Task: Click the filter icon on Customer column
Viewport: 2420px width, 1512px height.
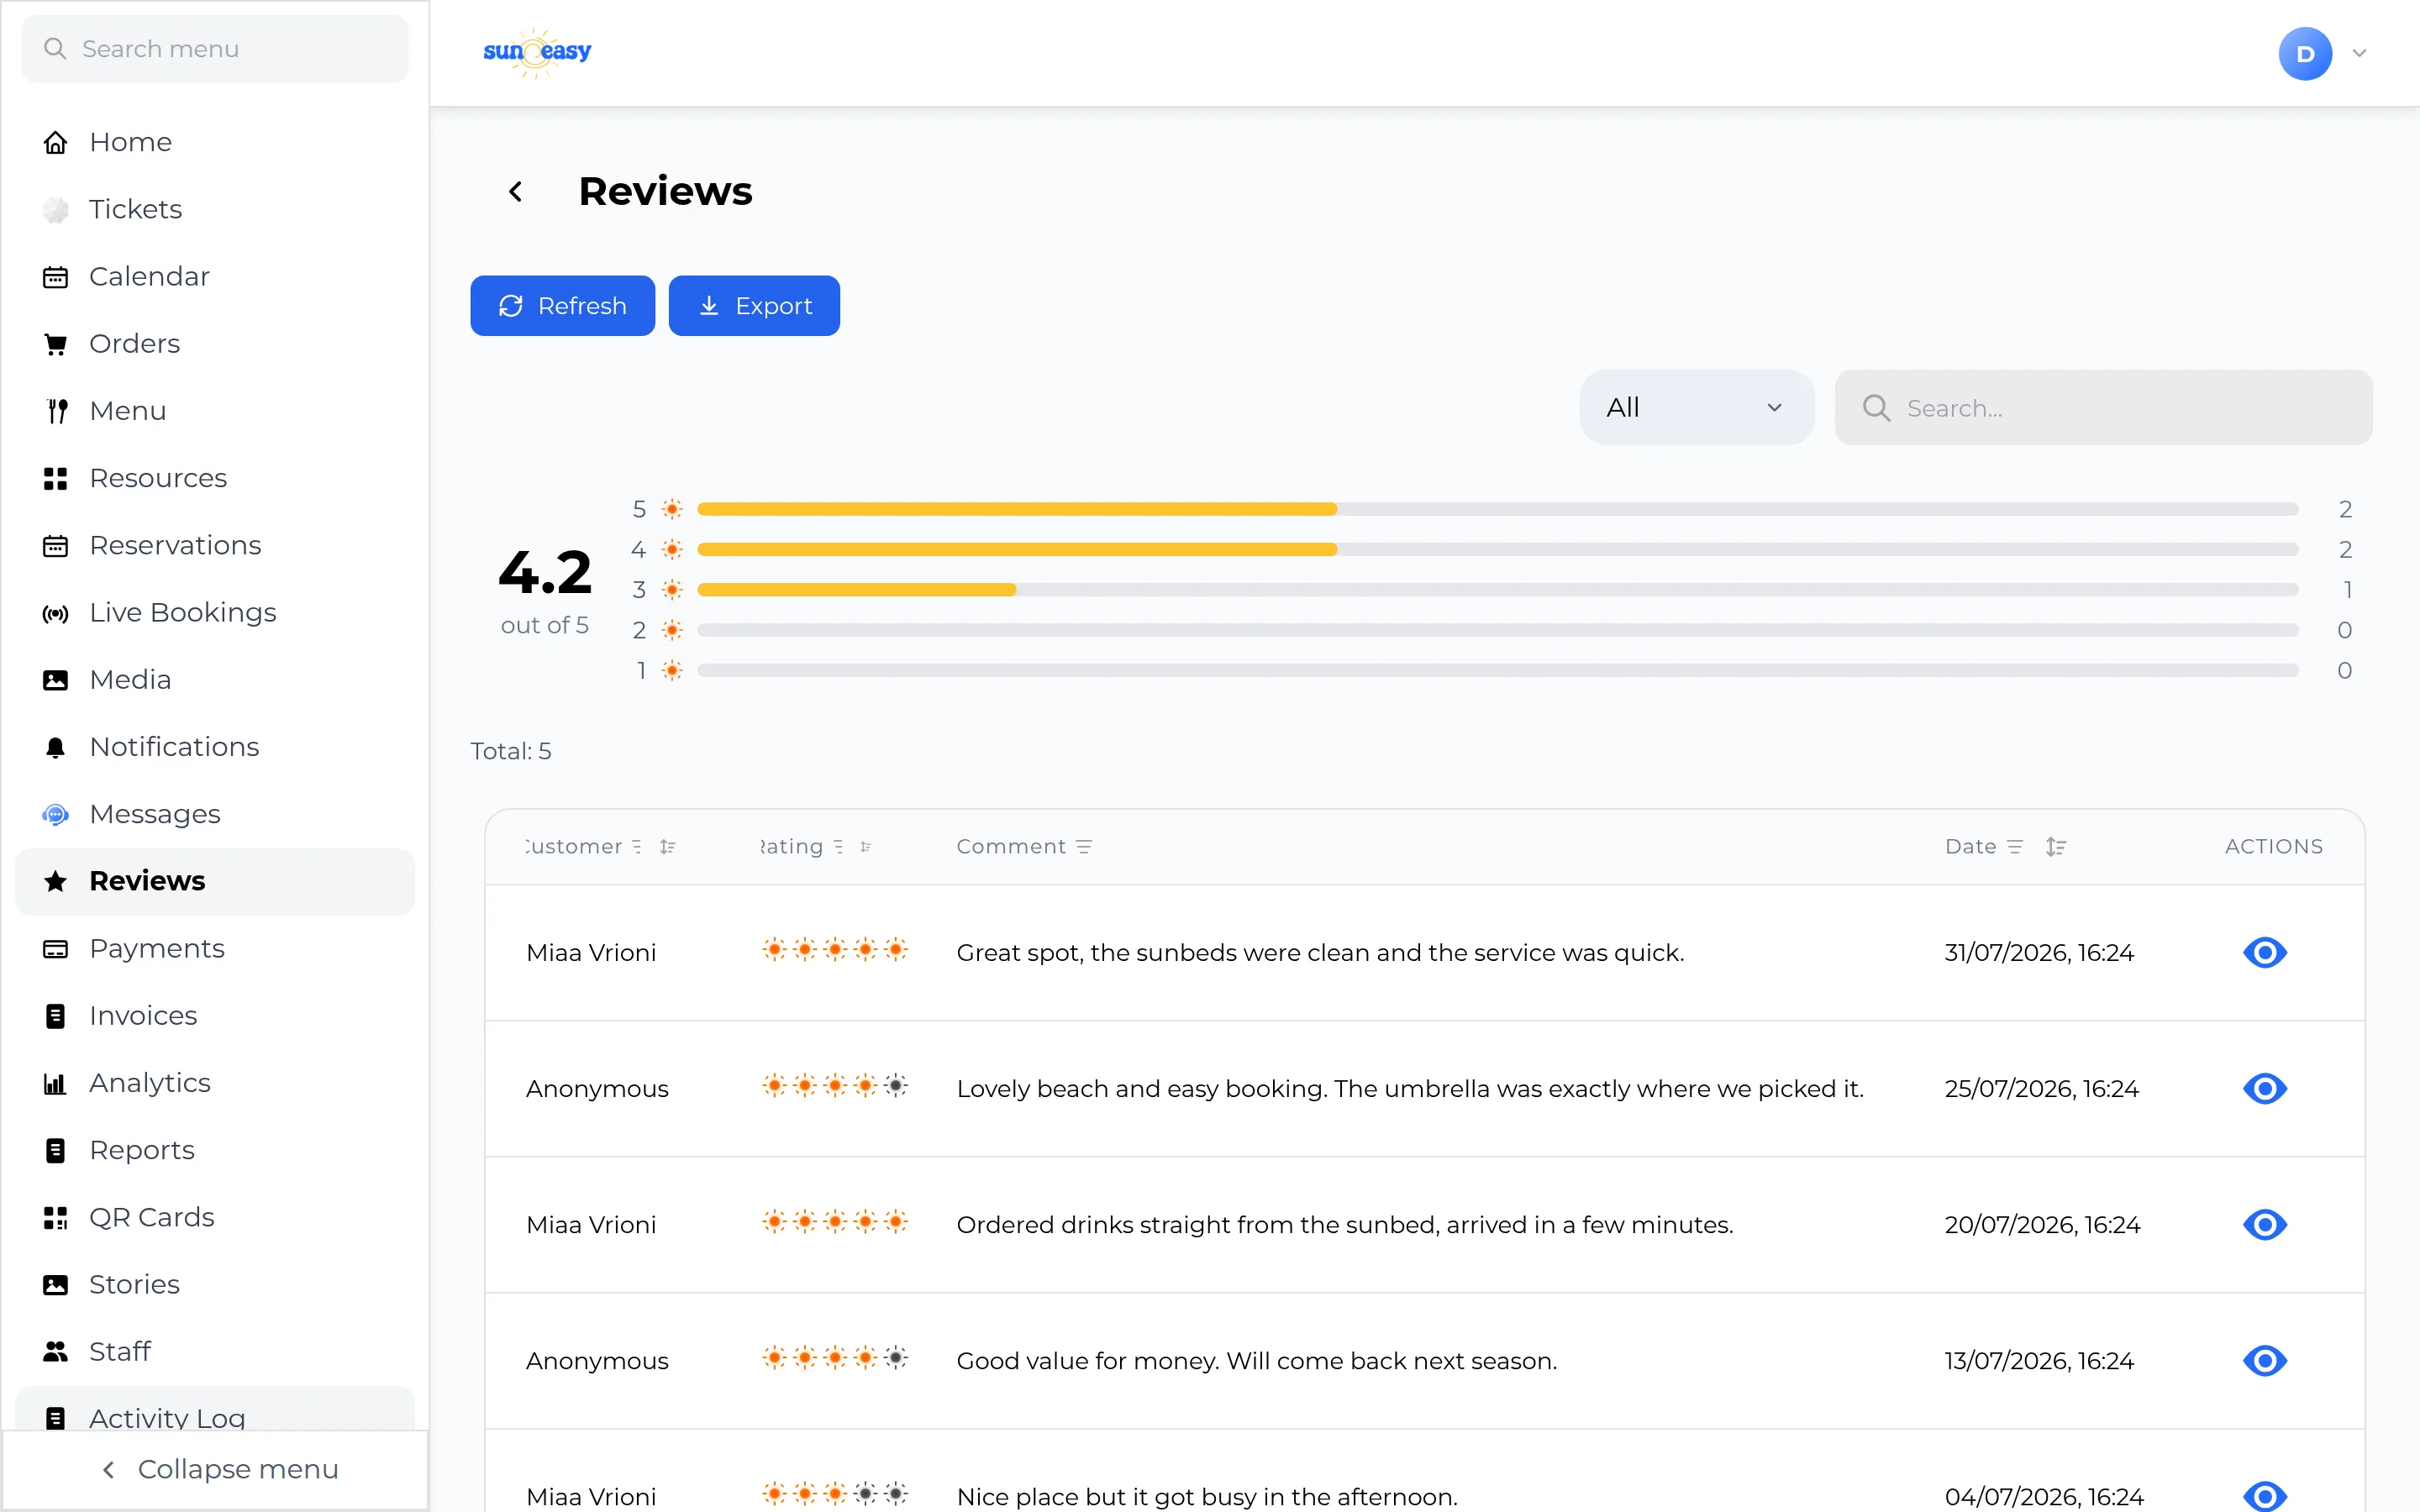Action: 637,847
